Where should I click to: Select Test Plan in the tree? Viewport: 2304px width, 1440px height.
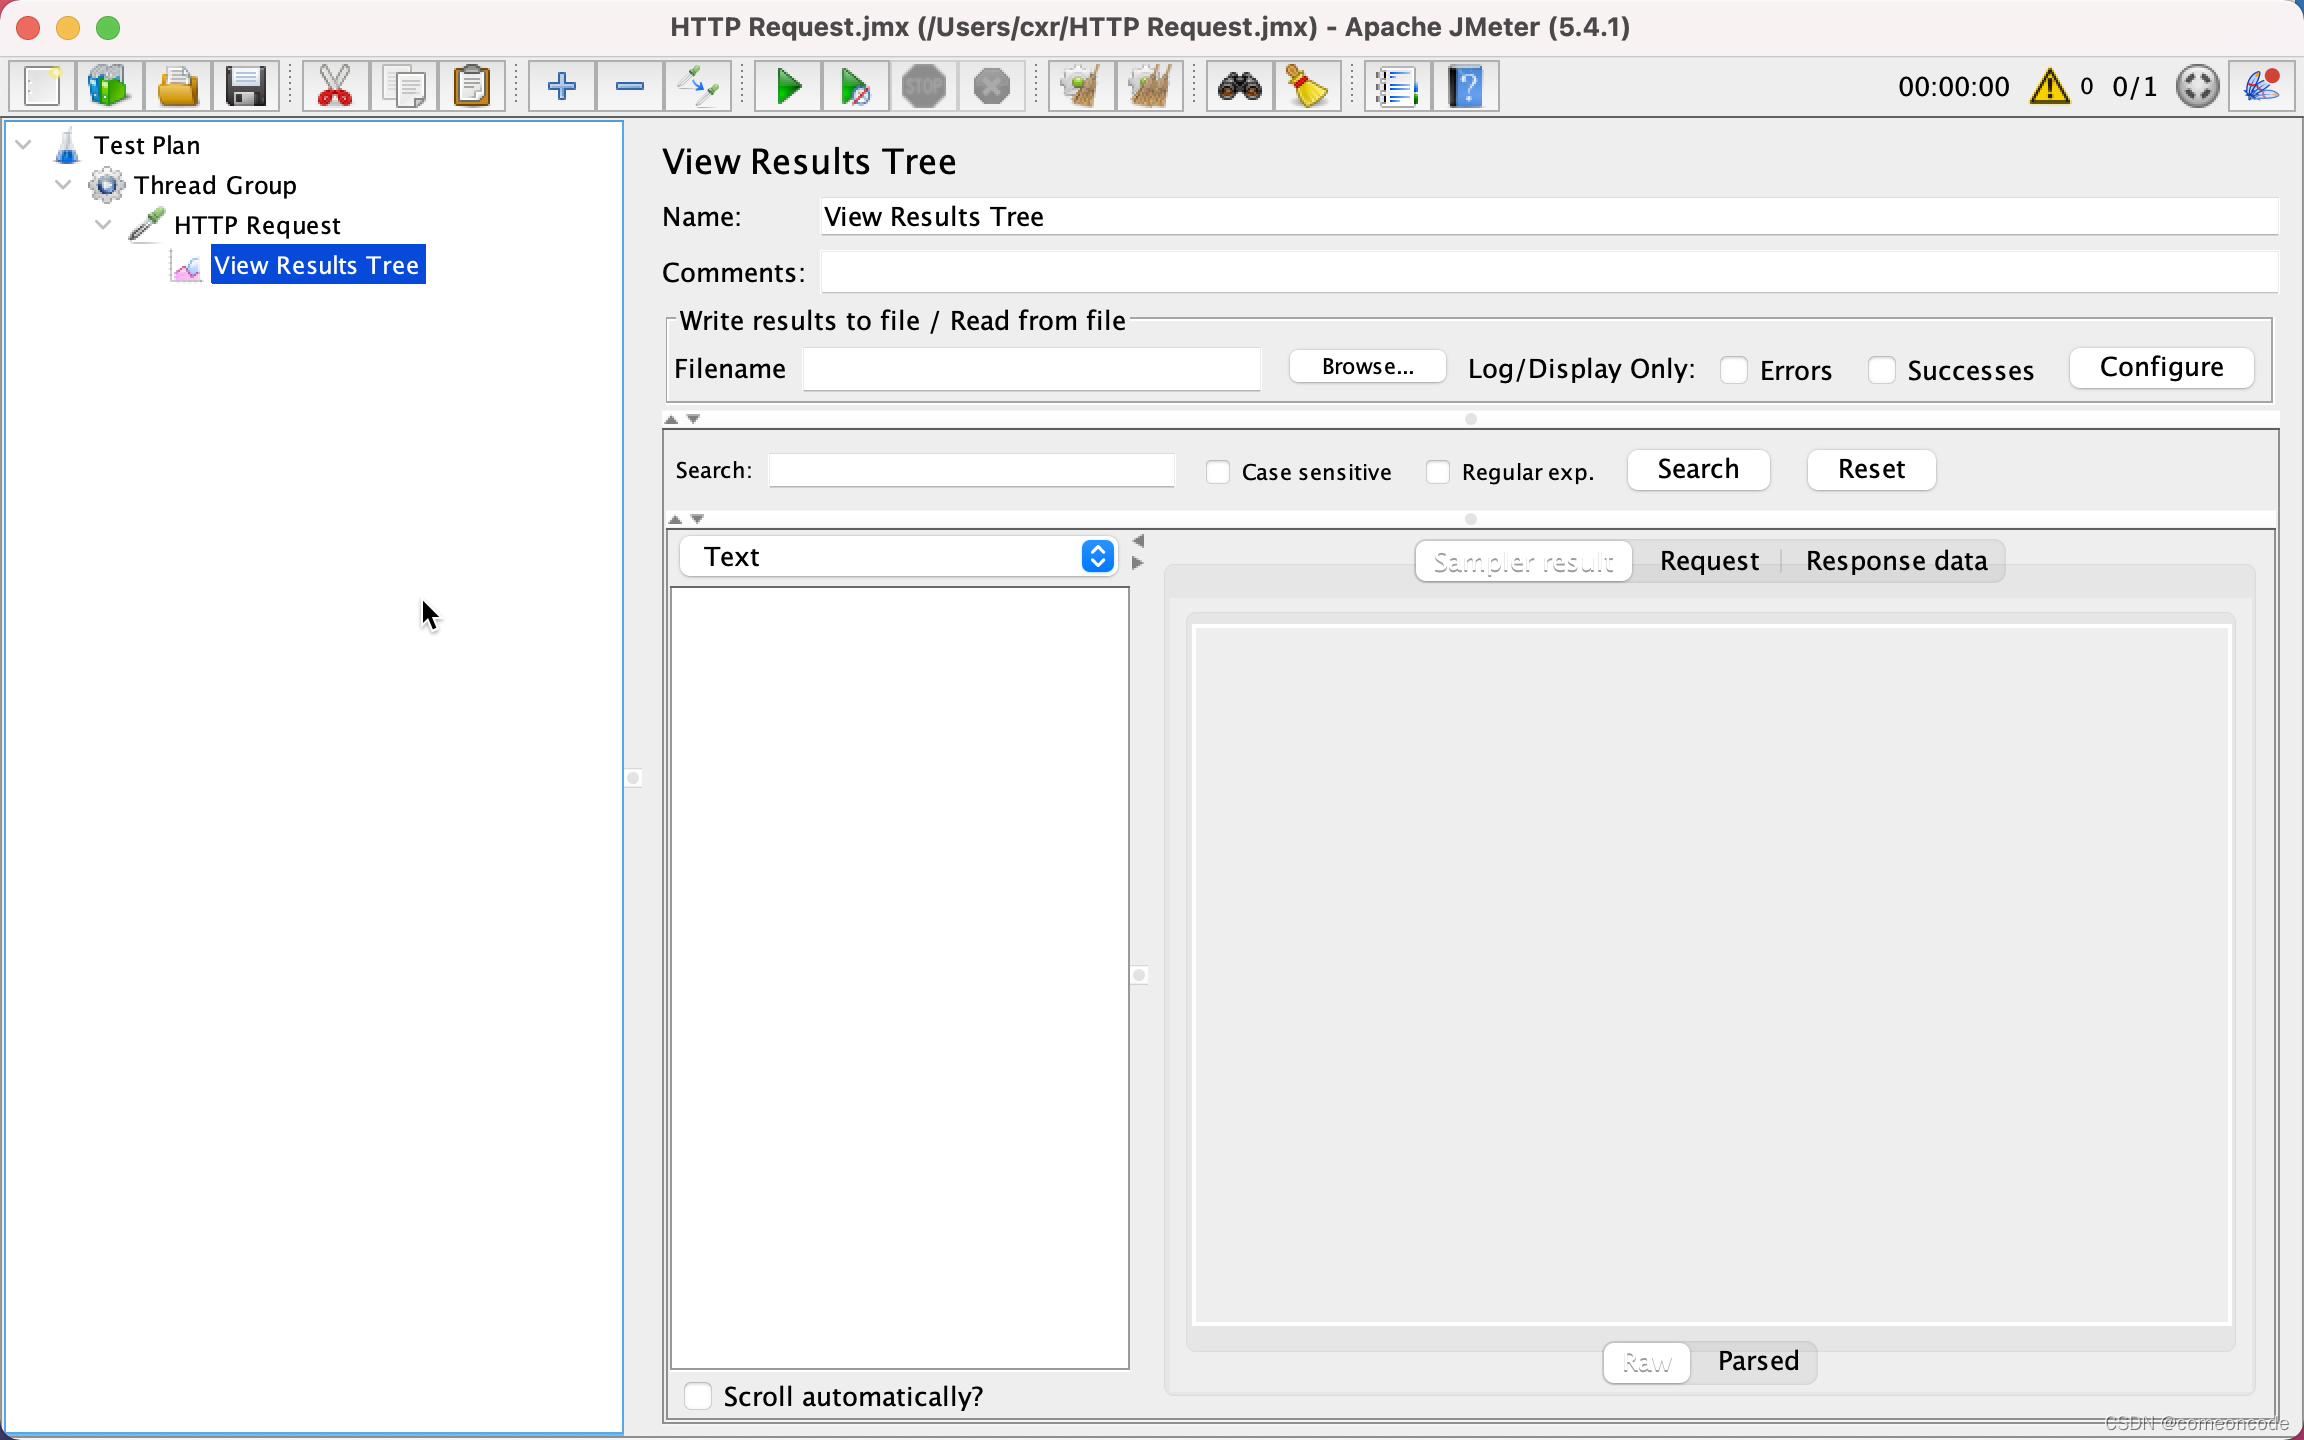pos(147,145)
